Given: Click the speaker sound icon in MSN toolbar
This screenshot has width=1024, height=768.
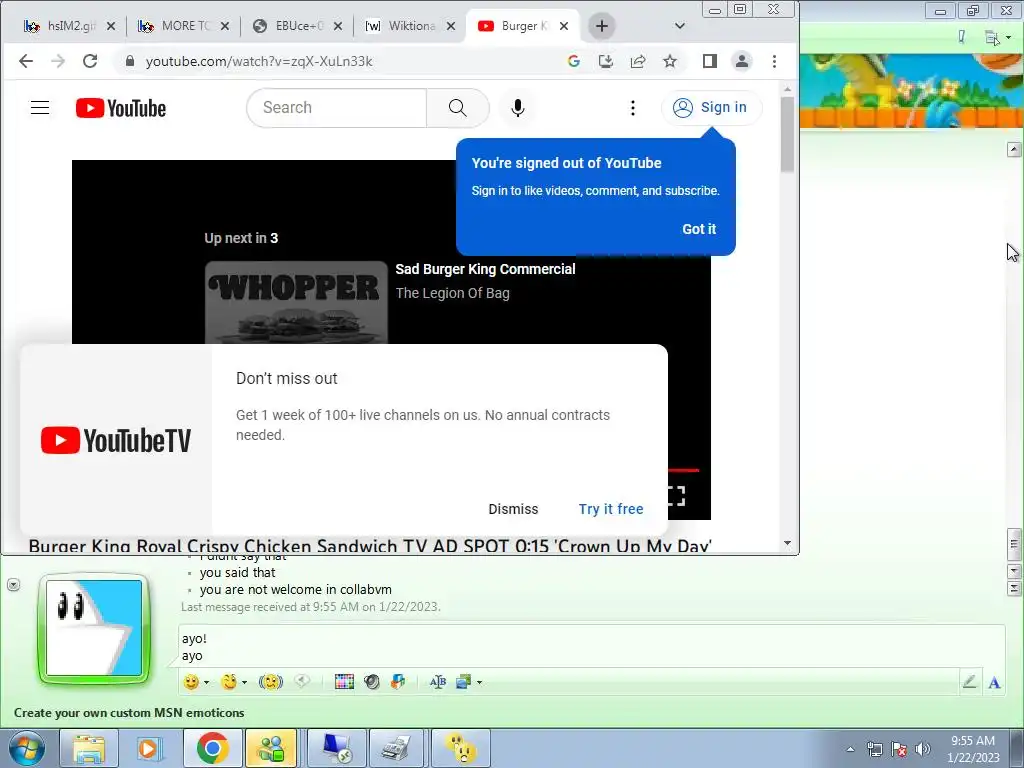Looking at the screenshot, I should pyautogui.click(x=372, y=682).
